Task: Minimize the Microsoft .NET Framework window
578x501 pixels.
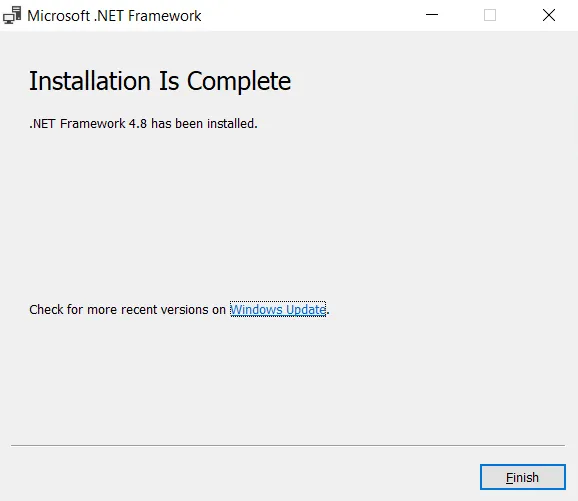Action: click(432, 15)
